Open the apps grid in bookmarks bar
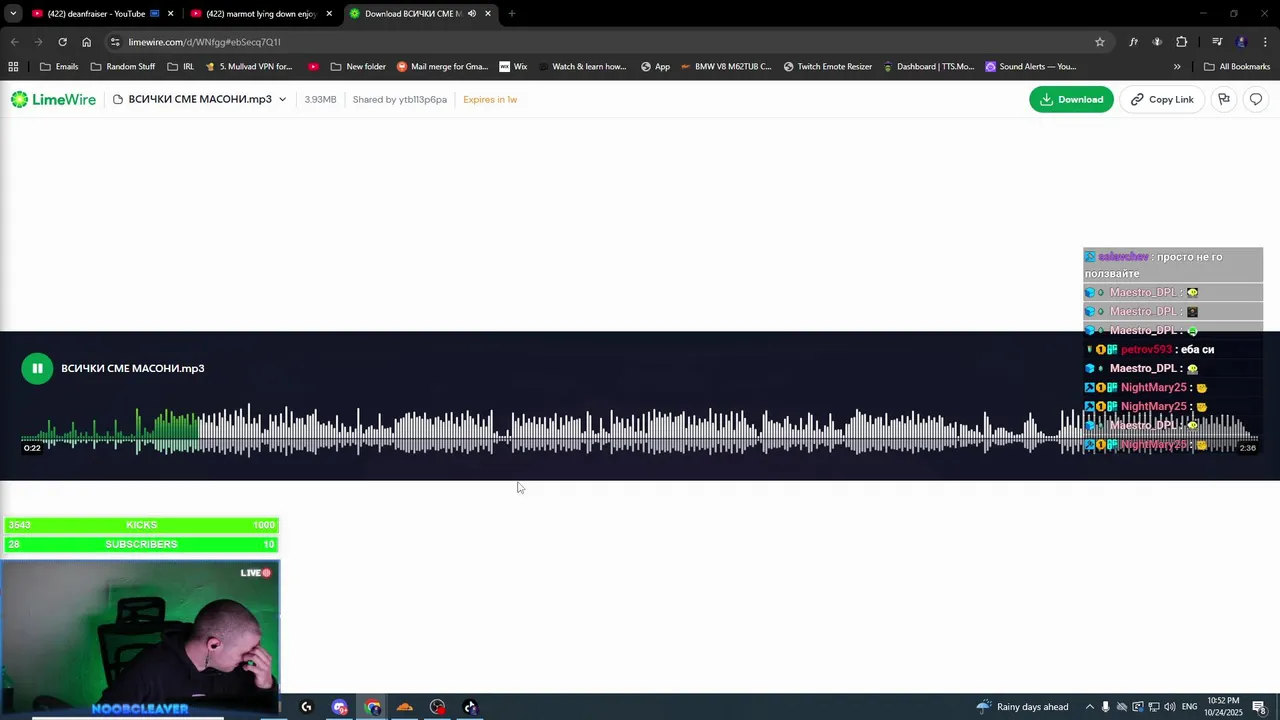 (x=13, y=67)
